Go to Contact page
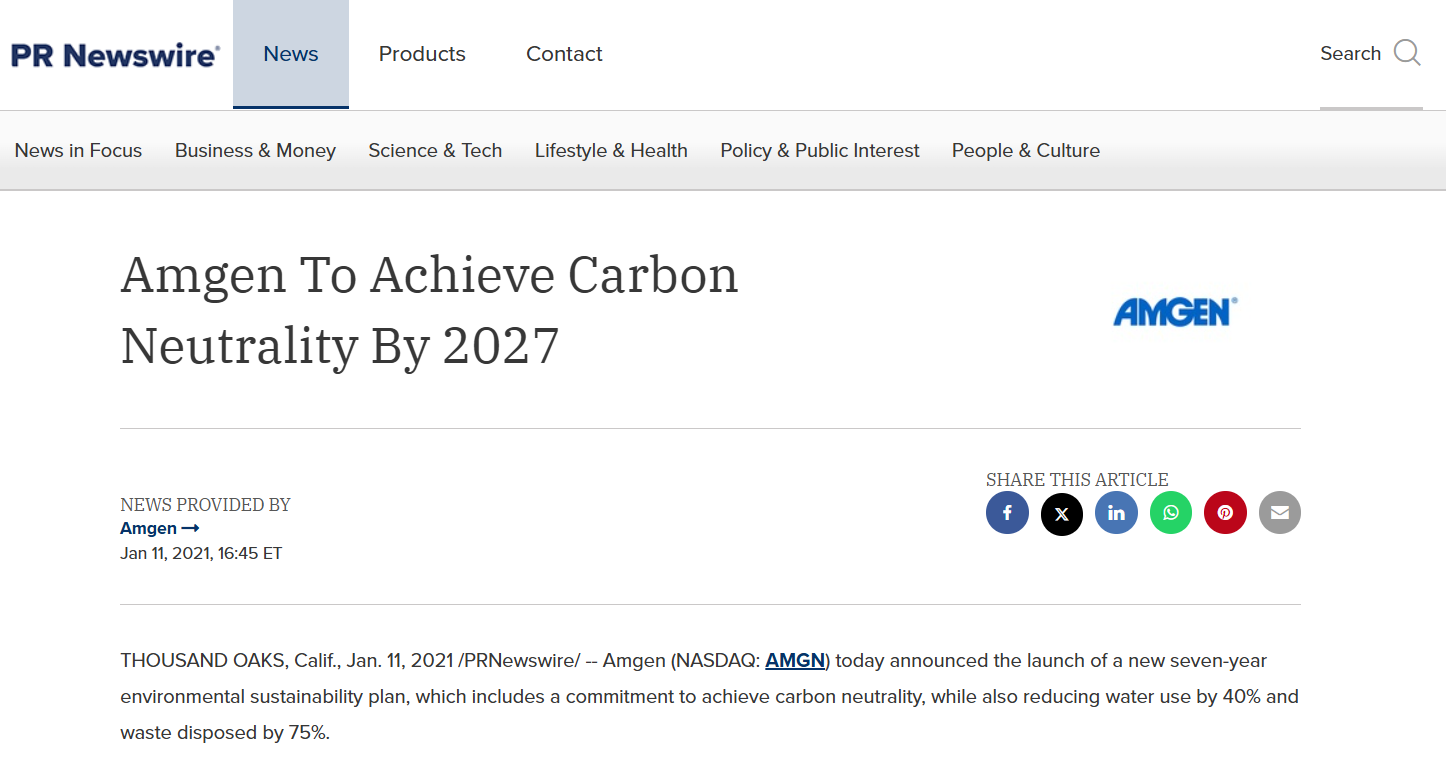1446x771 pixels. [x=564, y=54]
